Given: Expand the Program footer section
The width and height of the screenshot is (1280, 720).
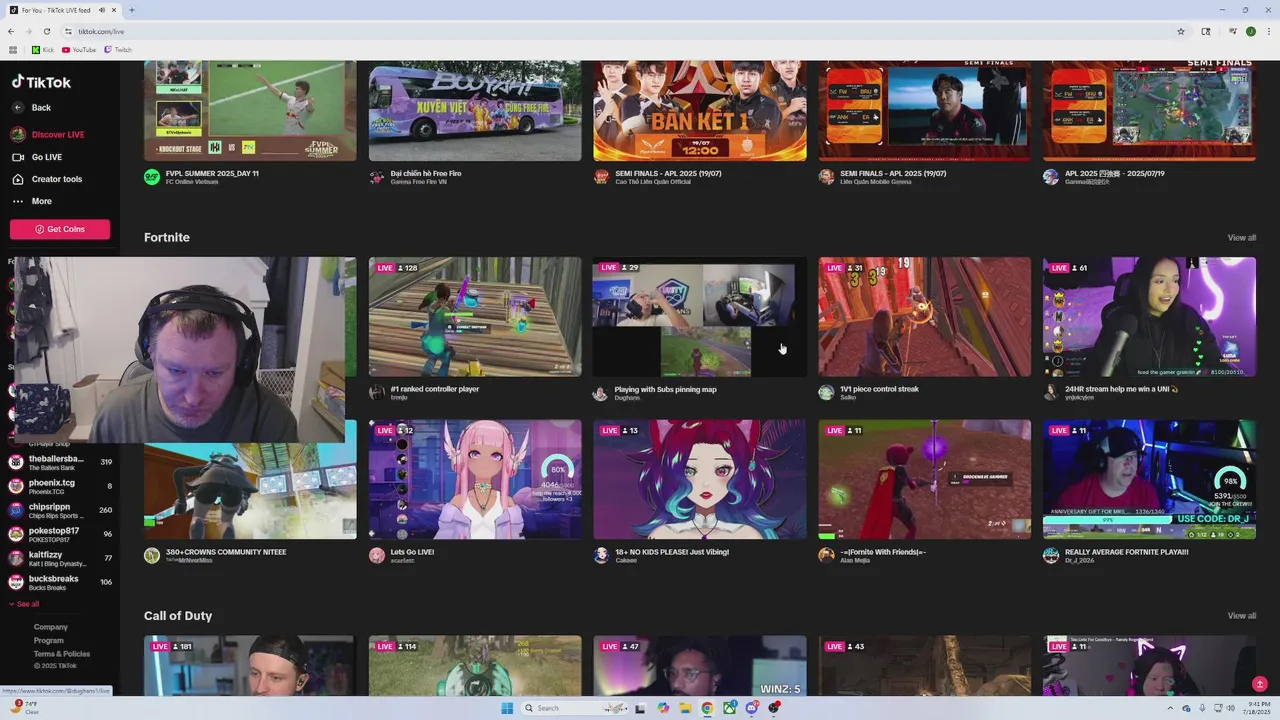Looking at the screenshot, I should pyautogui.click(x=48, y=640).
